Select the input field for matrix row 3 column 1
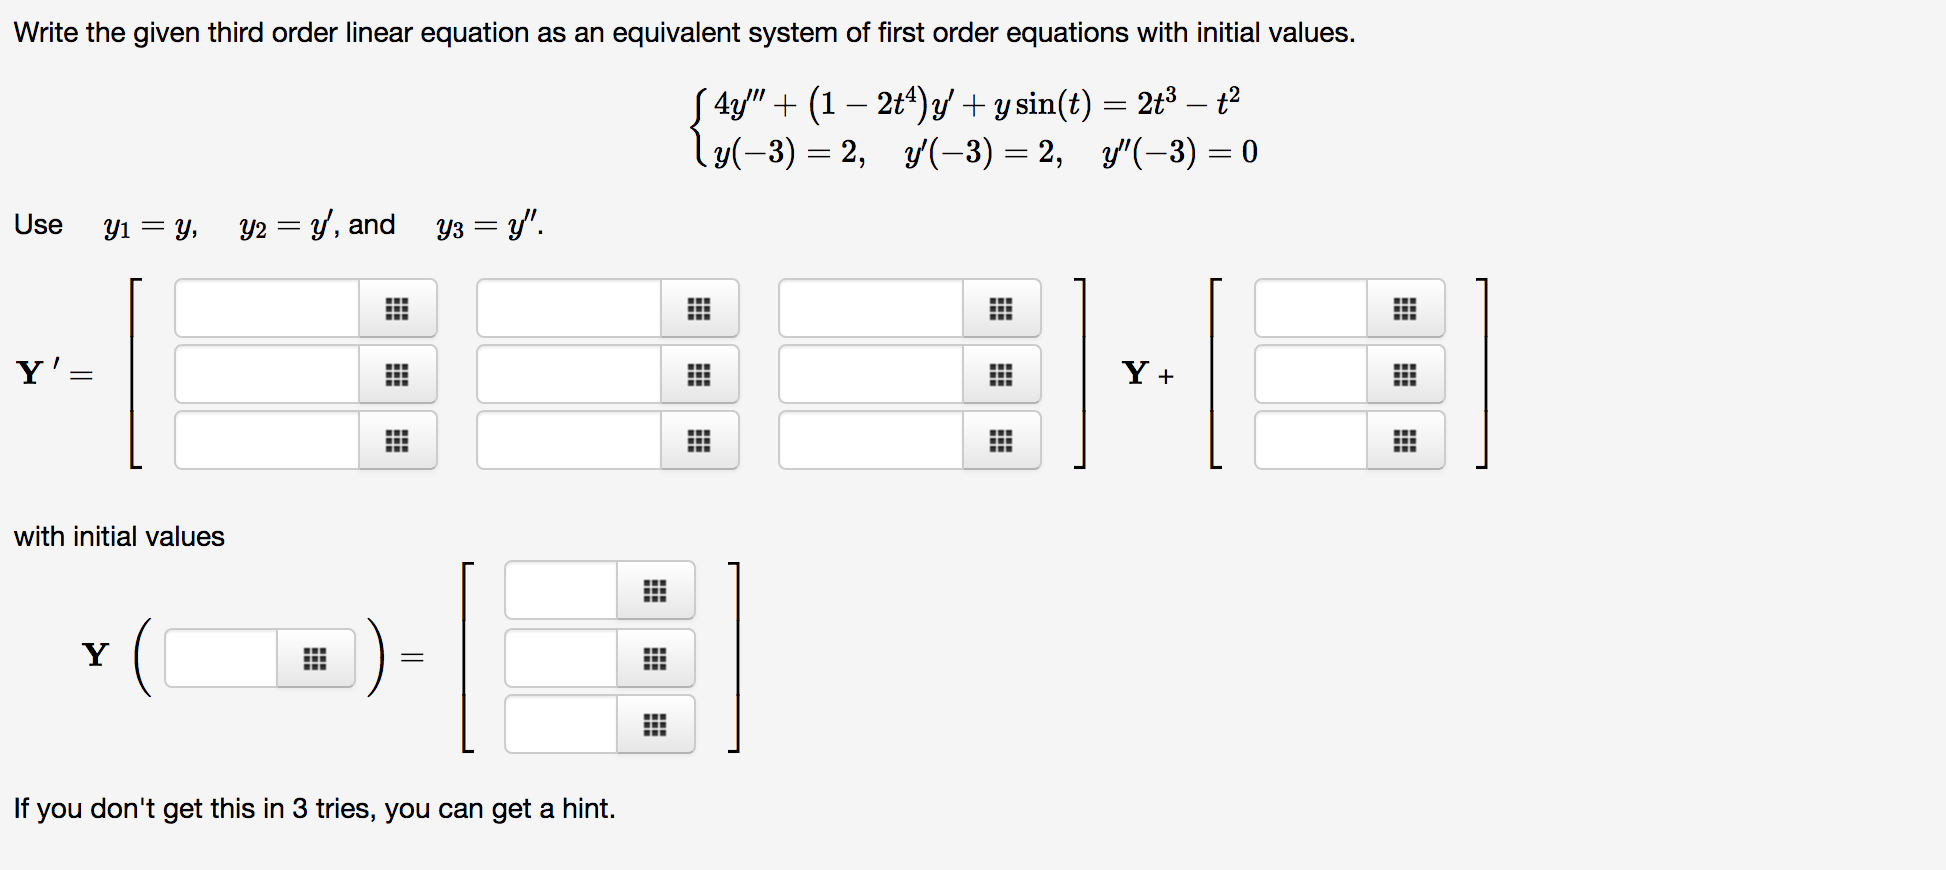 pyautogui.click(x=265, y=440)
